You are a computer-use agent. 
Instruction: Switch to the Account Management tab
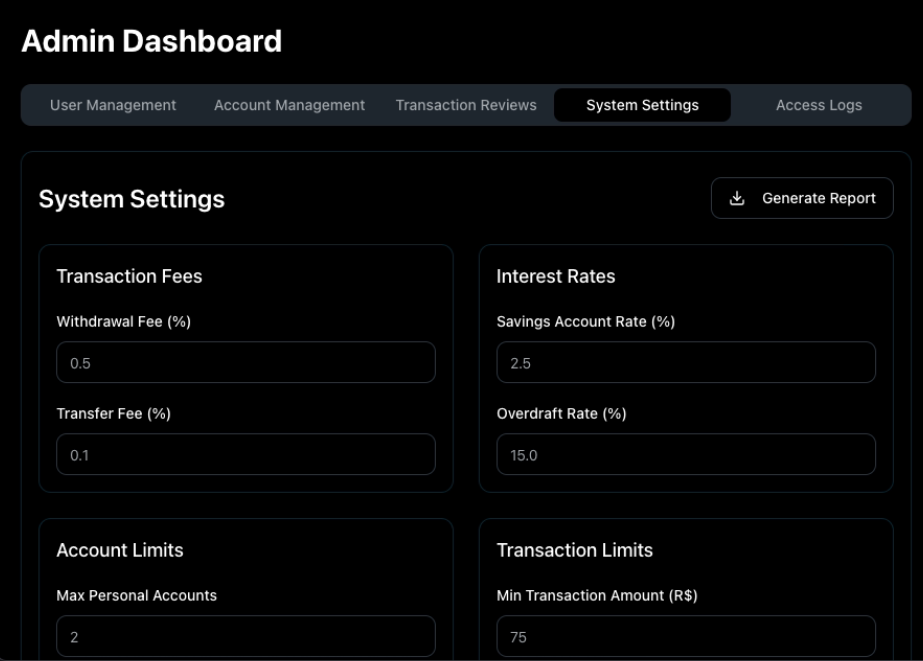[289, 105]
